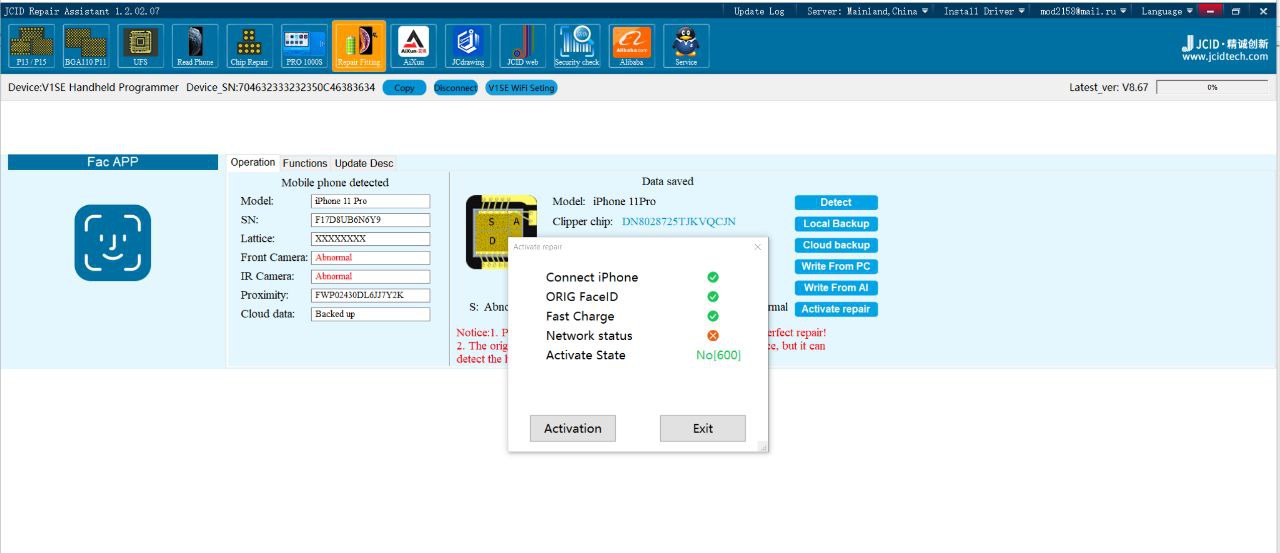Viewport: 1280px width, 553px height.
Task: Click the Write From PC button
Action: [x=836, y=266]
